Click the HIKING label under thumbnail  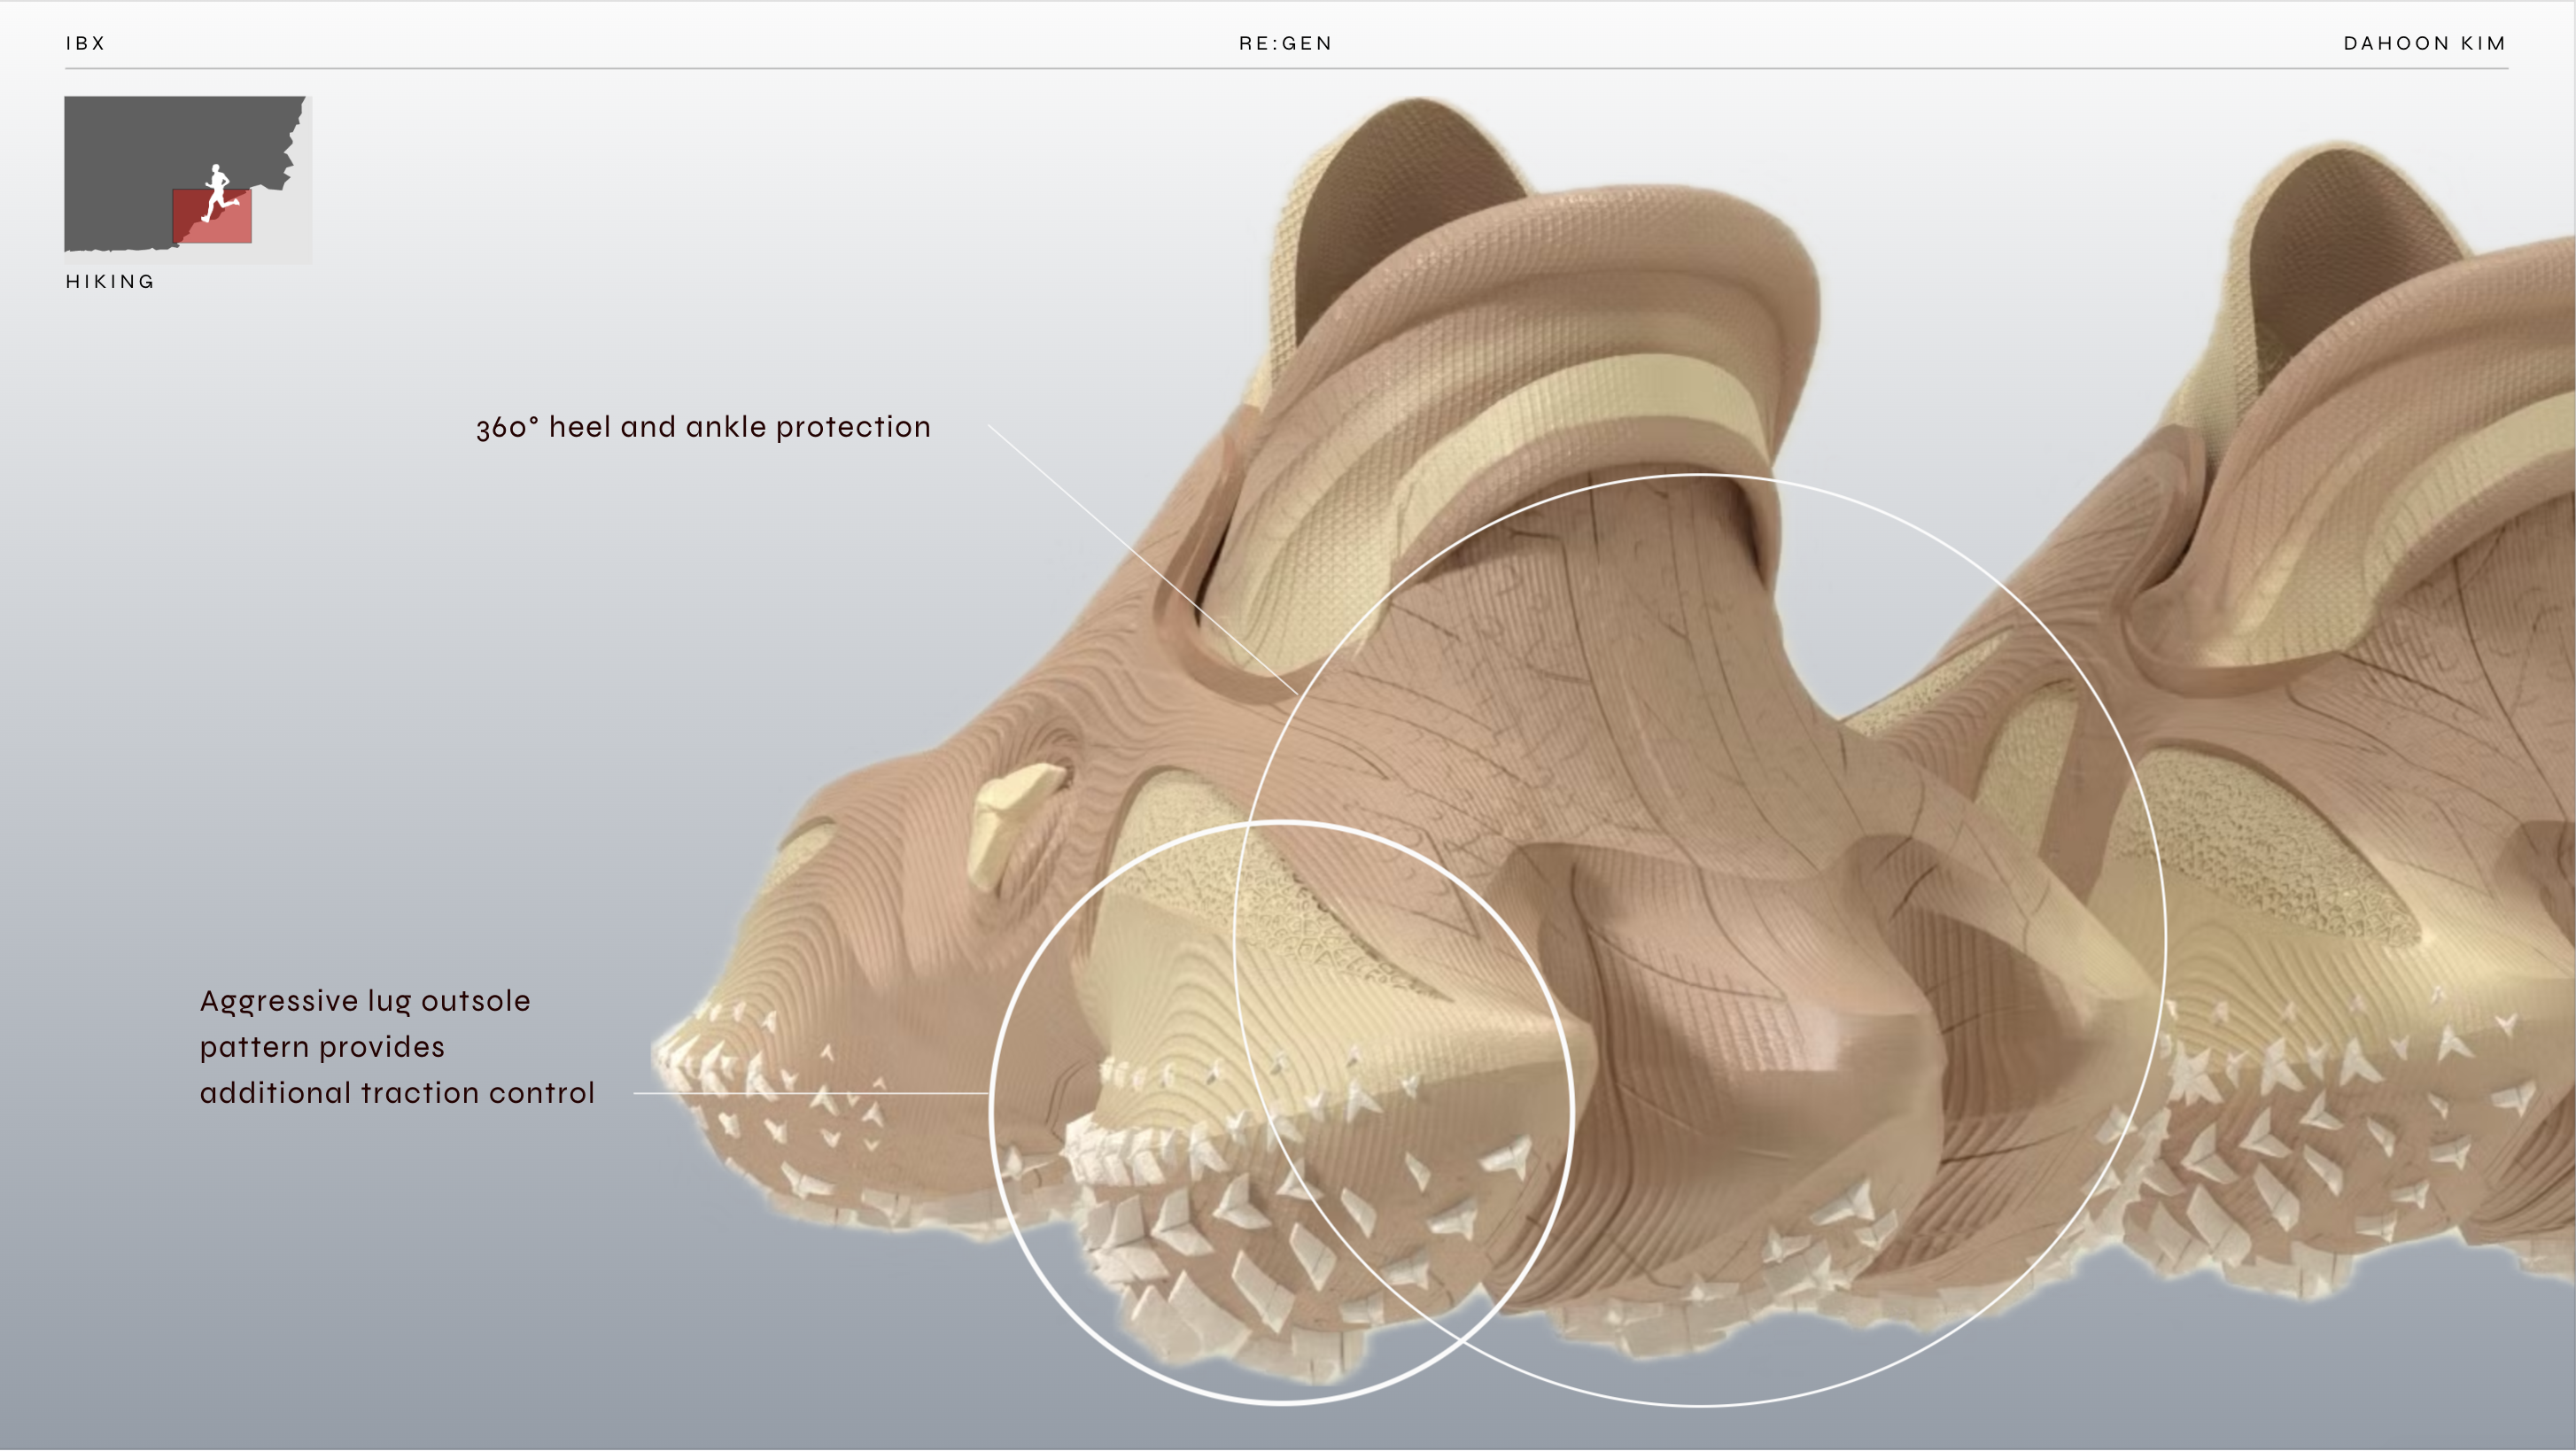(x=110, y=282)
